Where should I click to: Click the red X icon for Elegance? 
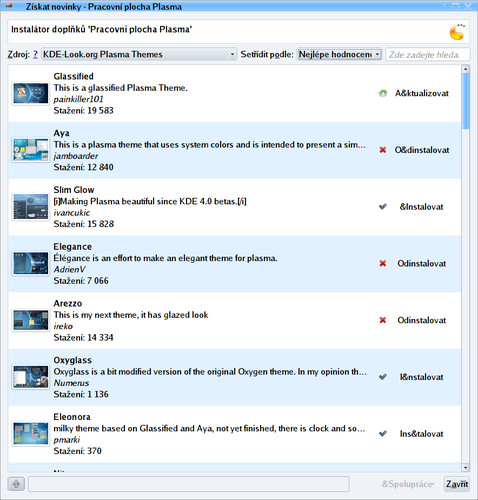(x=383, y=263)
